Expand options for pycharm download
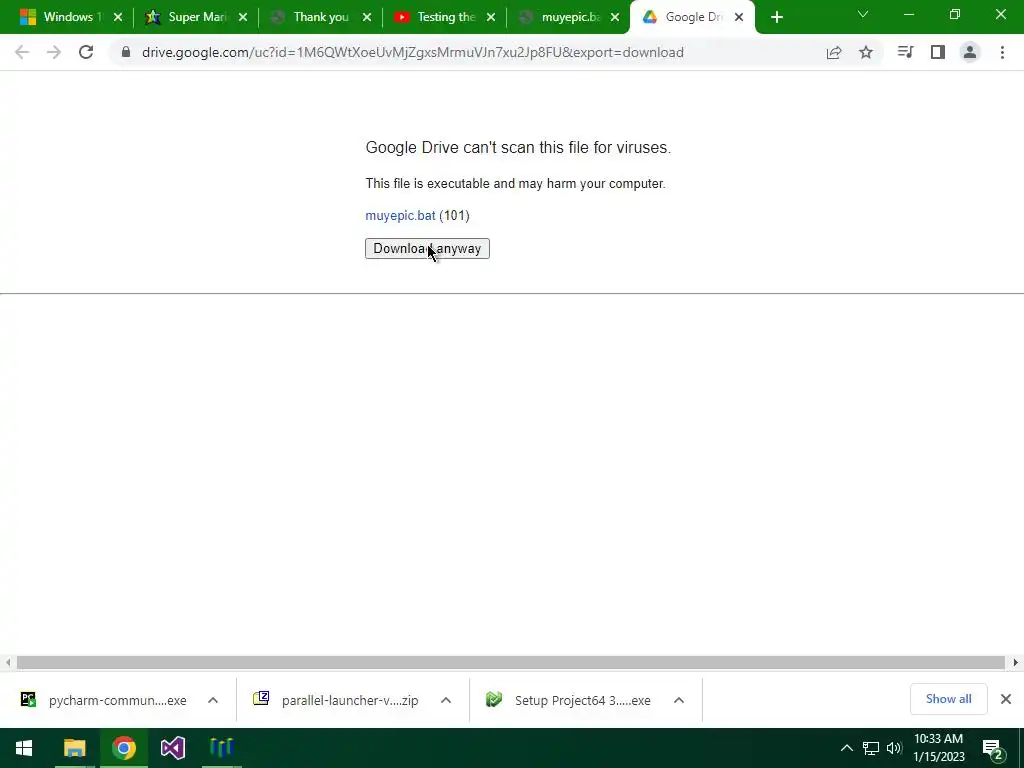The height and width of the screenshot is (768, 1024). pyautogui.click(x=212, y=700)
